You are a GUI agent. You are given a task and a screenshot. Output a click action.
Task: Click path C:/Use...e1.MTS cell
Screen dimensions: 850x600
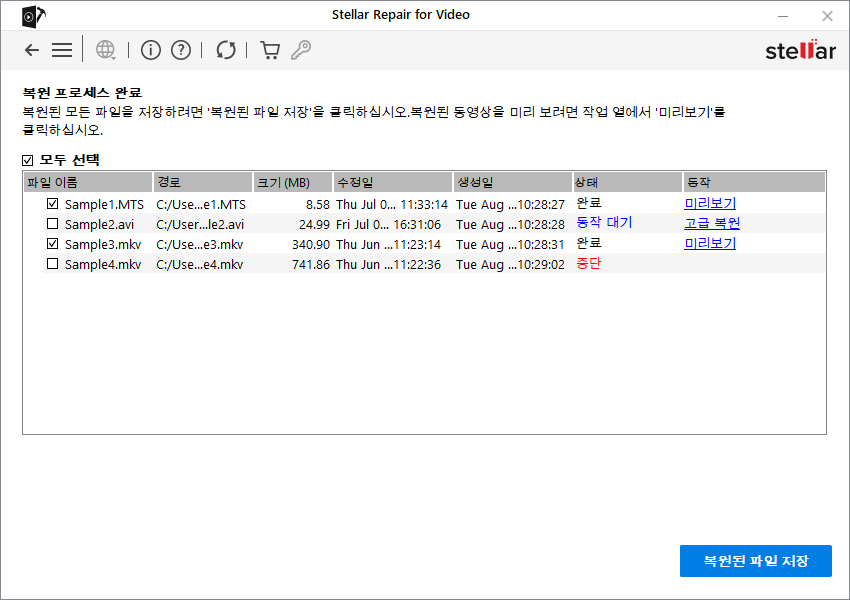point(201,204)
